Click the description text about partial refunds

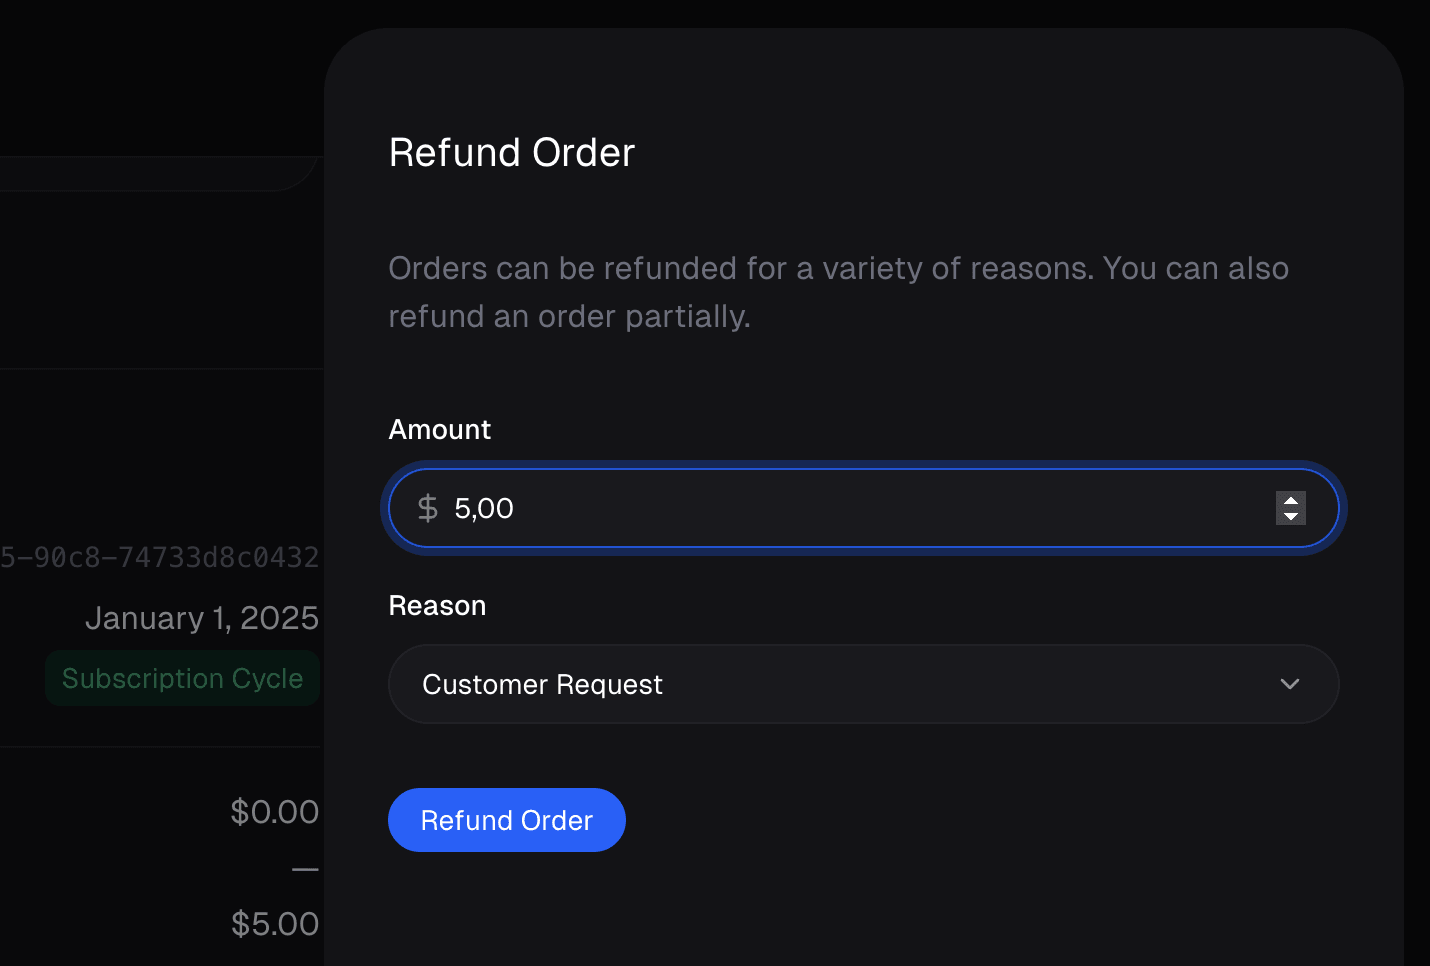(x=838, y=292)
